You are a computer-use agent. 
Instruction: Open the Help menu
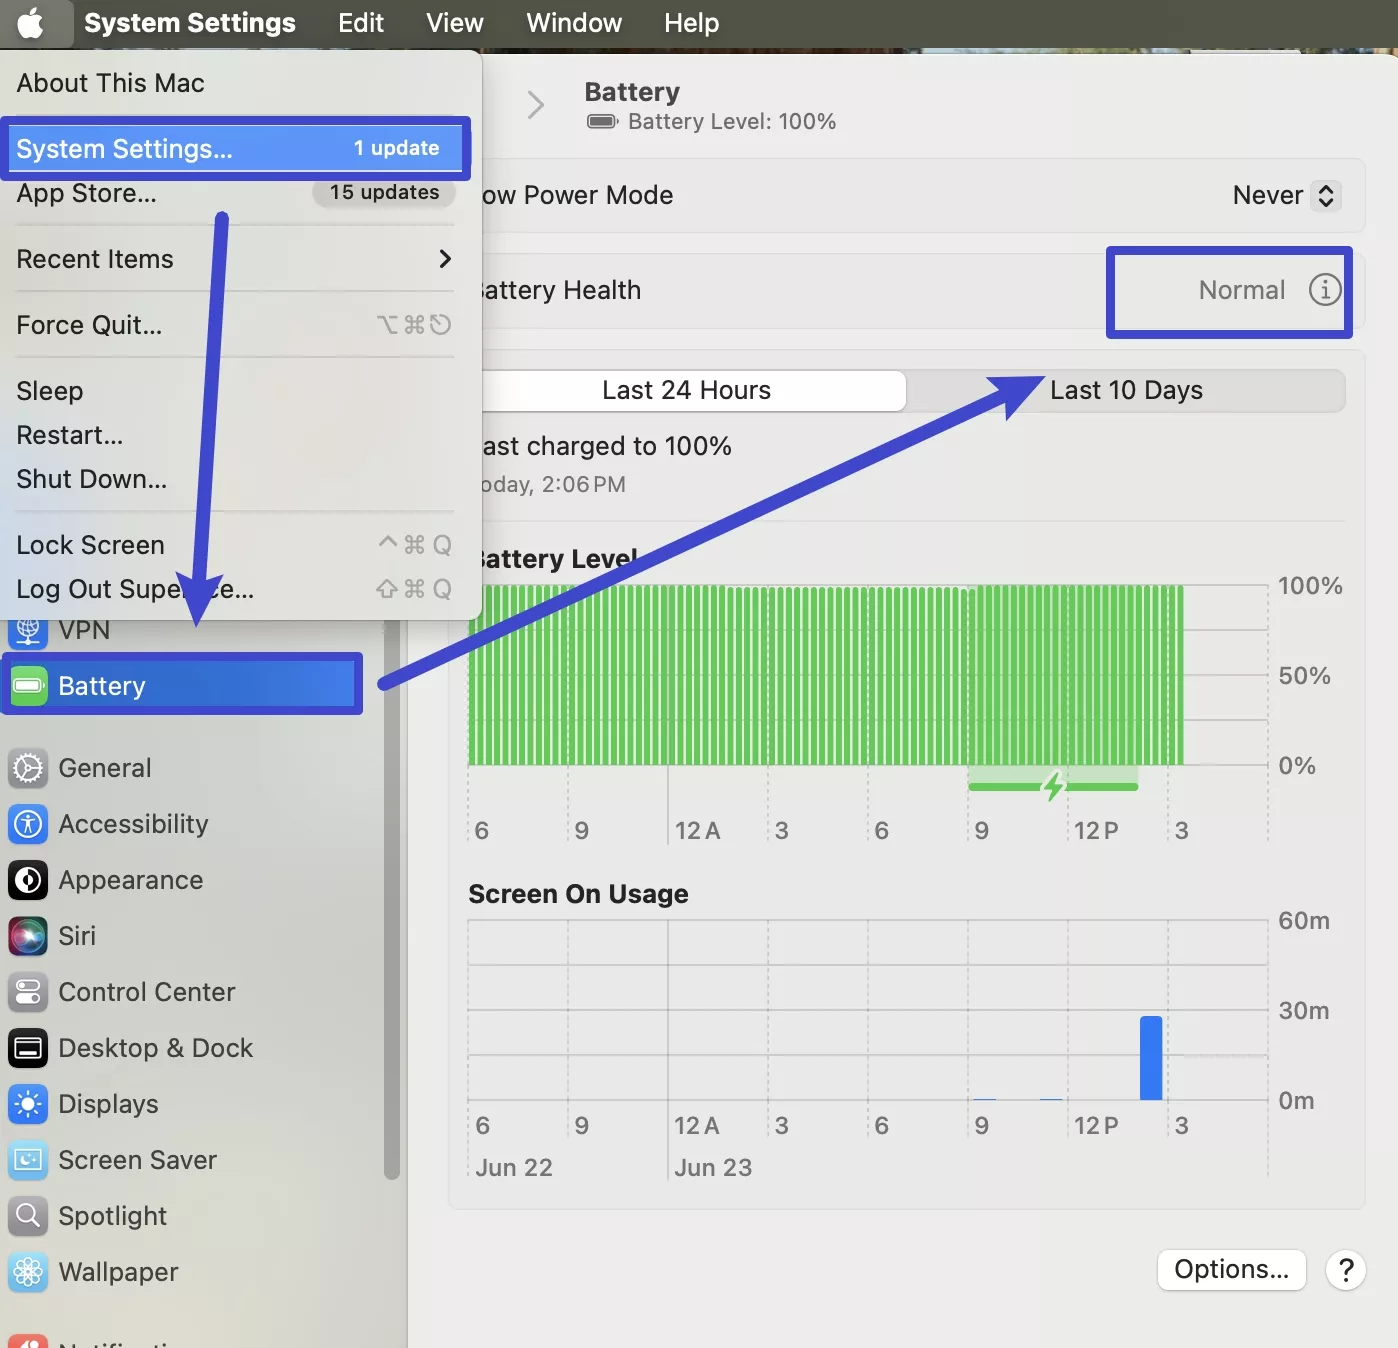(692, 22)
